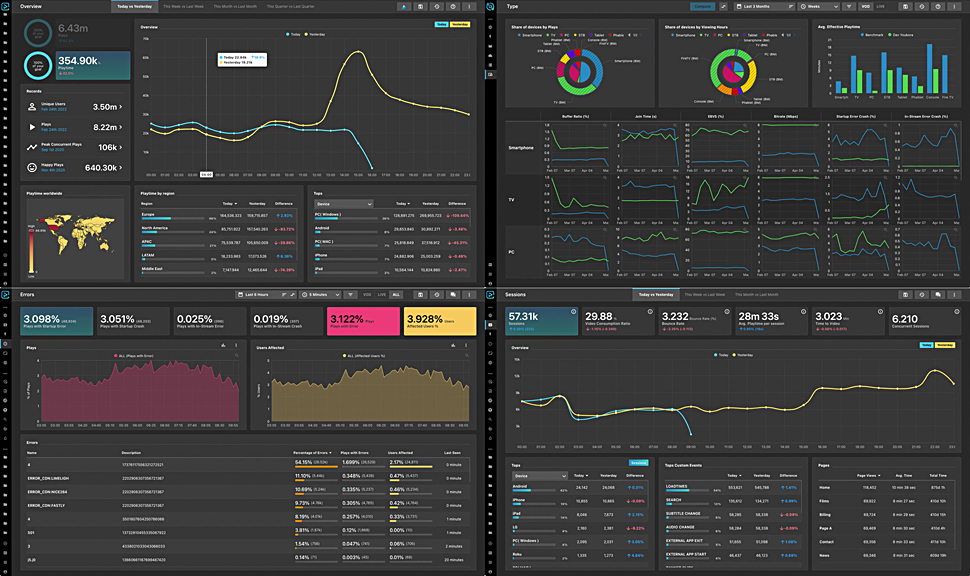The image size is (970, 576).
Task: Click the comment icon in Errors panel toolbar
Action: (453, 294)
